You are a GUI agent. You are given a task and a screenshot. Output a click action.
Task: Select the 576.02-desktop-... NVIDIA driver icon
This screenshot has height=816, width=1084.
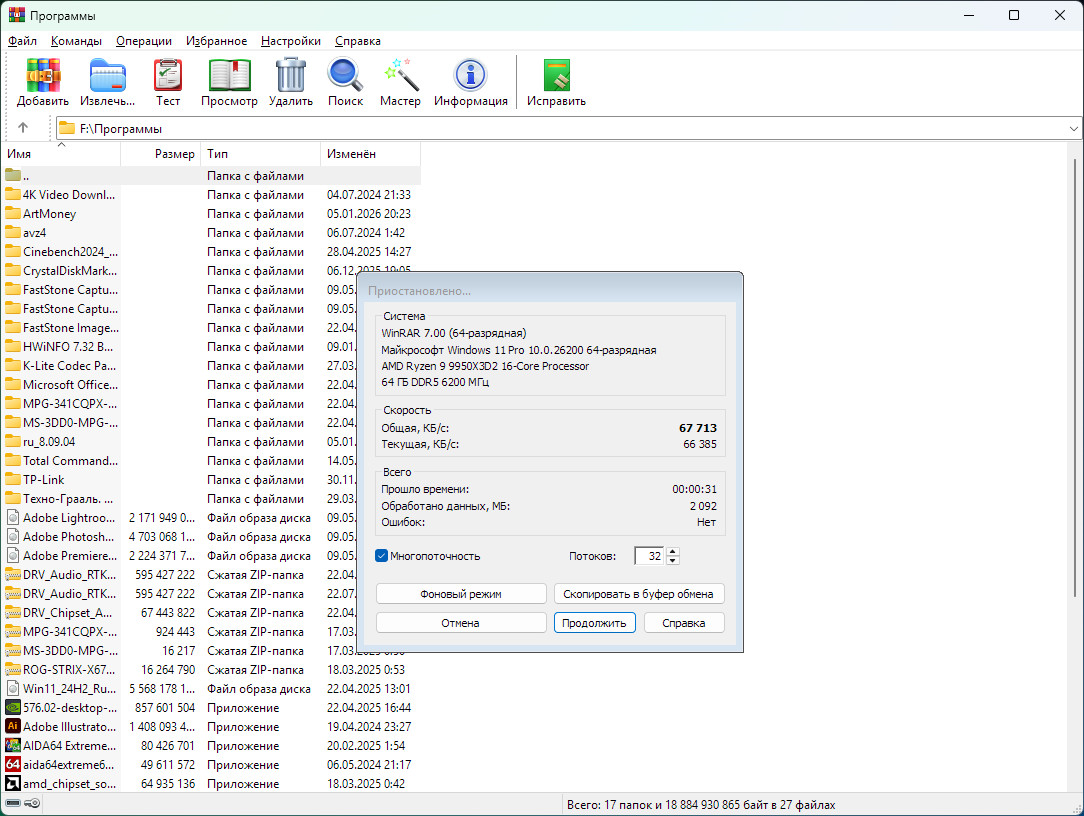tap(12, 707)
